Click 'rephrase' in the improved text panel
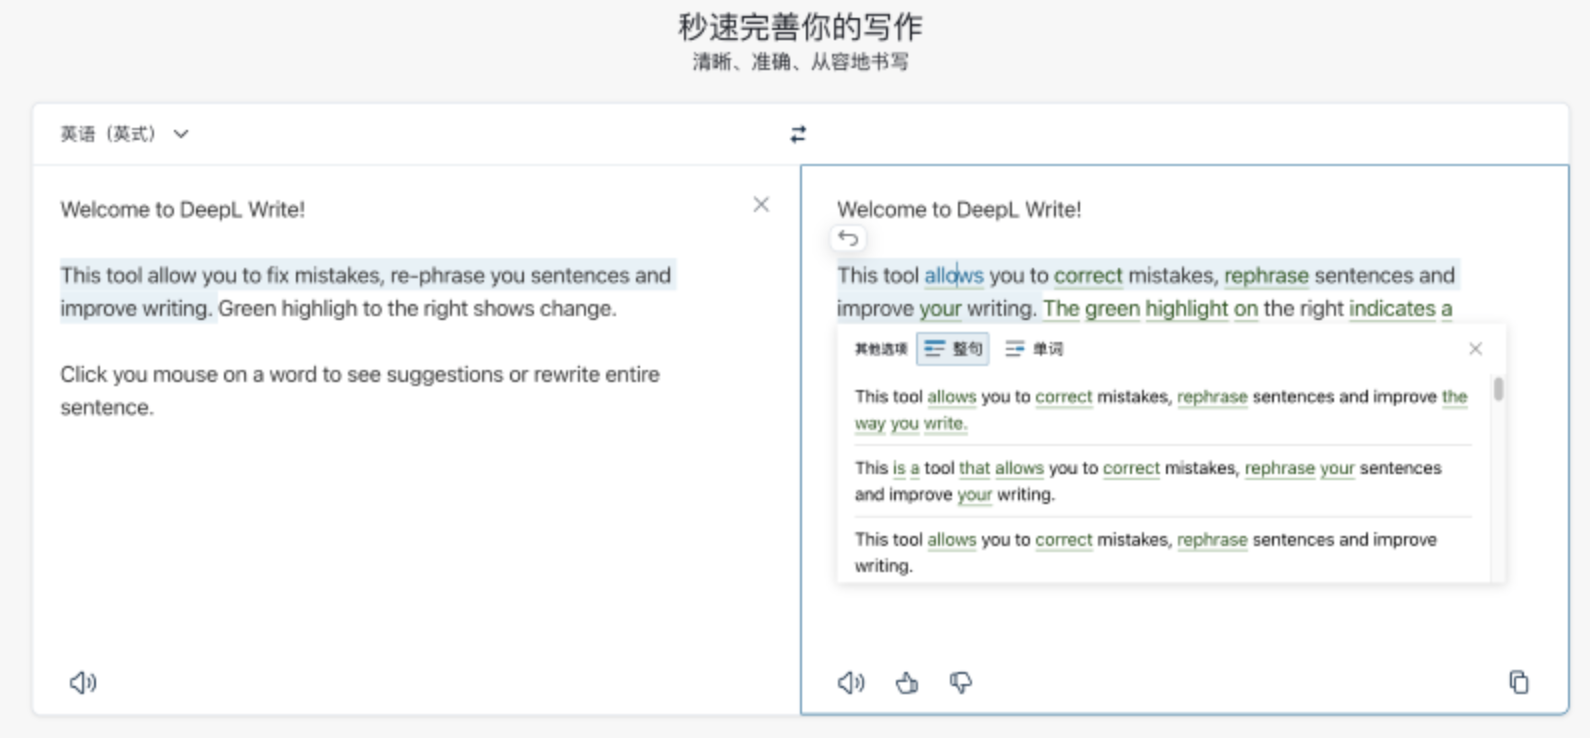This screenshot has width=1590, height=738. click(1265, 275)
